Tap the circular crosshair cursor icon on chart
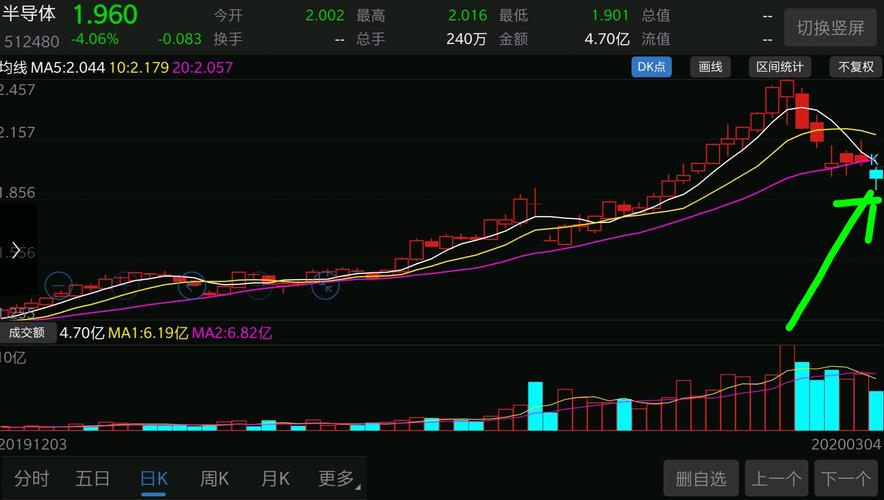The image size is (884, 500). click(325, 286)
